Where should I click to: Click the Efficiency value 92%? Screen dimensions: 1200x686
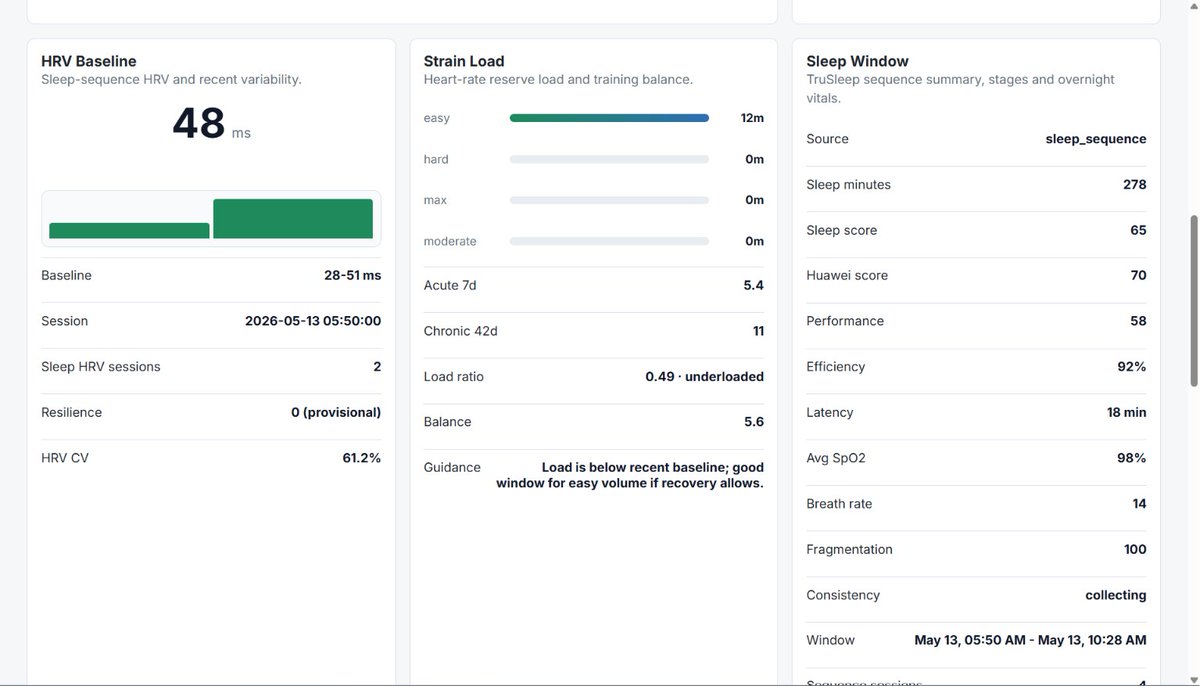1132,367
